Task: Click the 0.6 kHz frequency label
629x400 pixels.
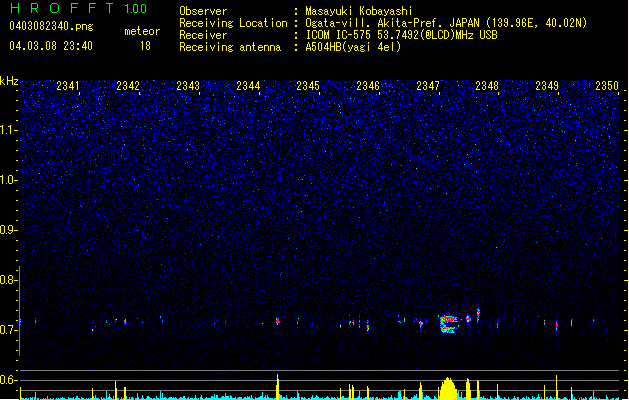Action: (9, 380)
